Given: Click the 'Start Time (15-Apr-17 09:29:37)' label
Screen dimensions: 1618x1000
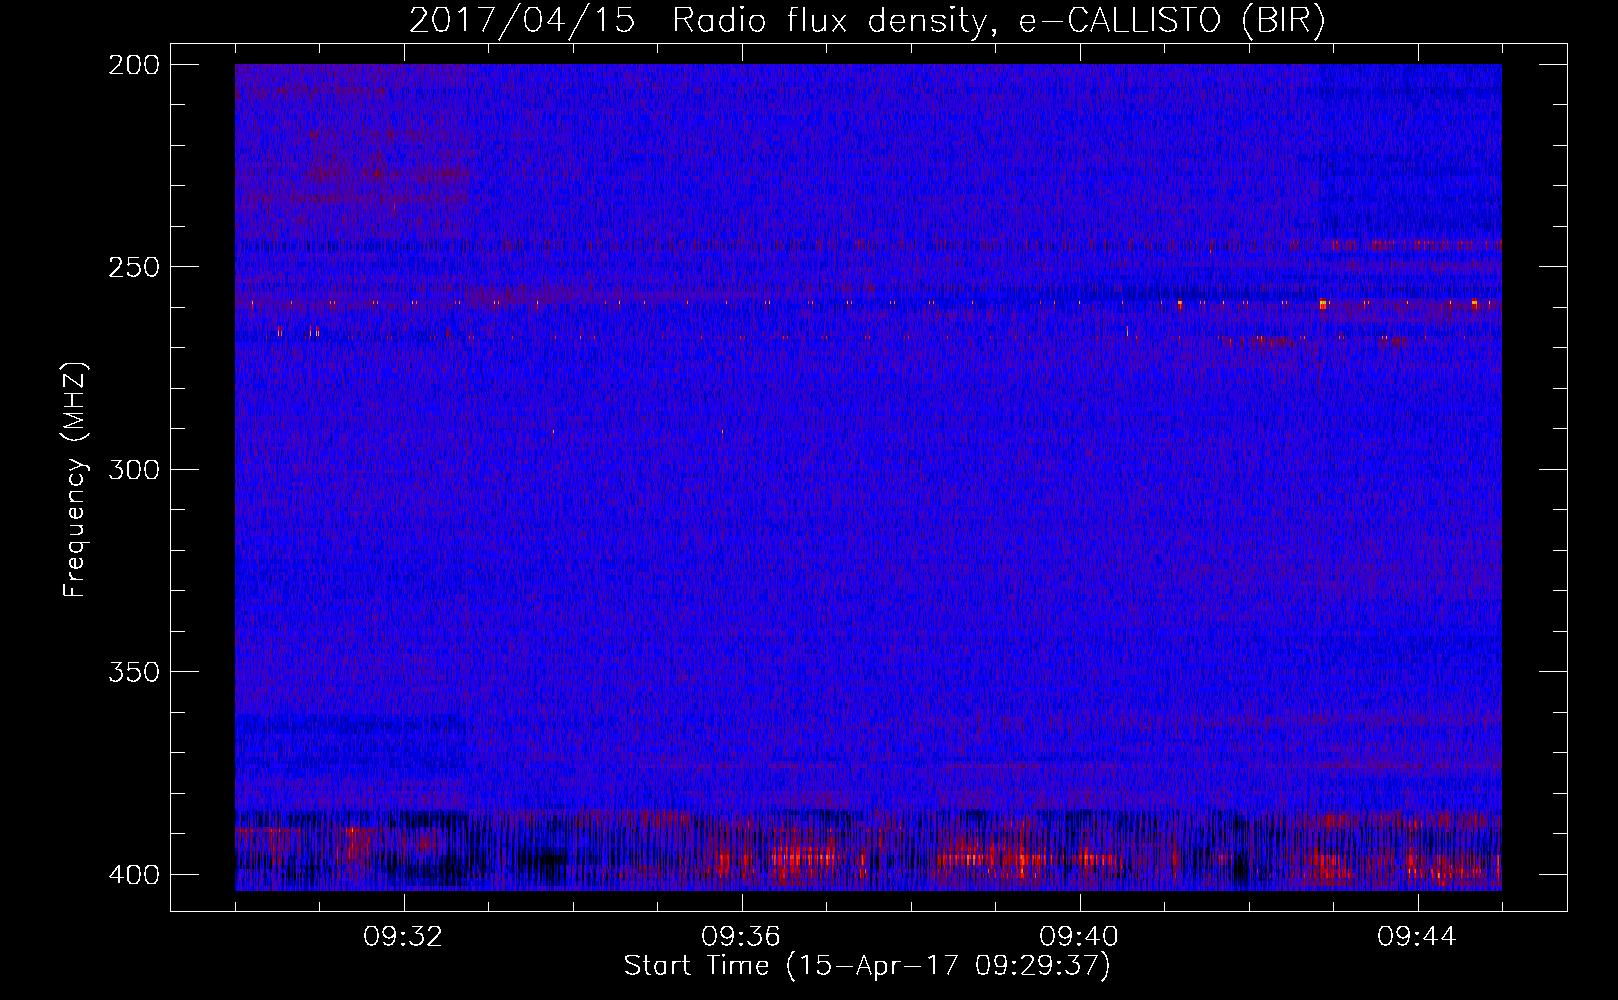Looking at the screenshot, I should click(867, 966).
